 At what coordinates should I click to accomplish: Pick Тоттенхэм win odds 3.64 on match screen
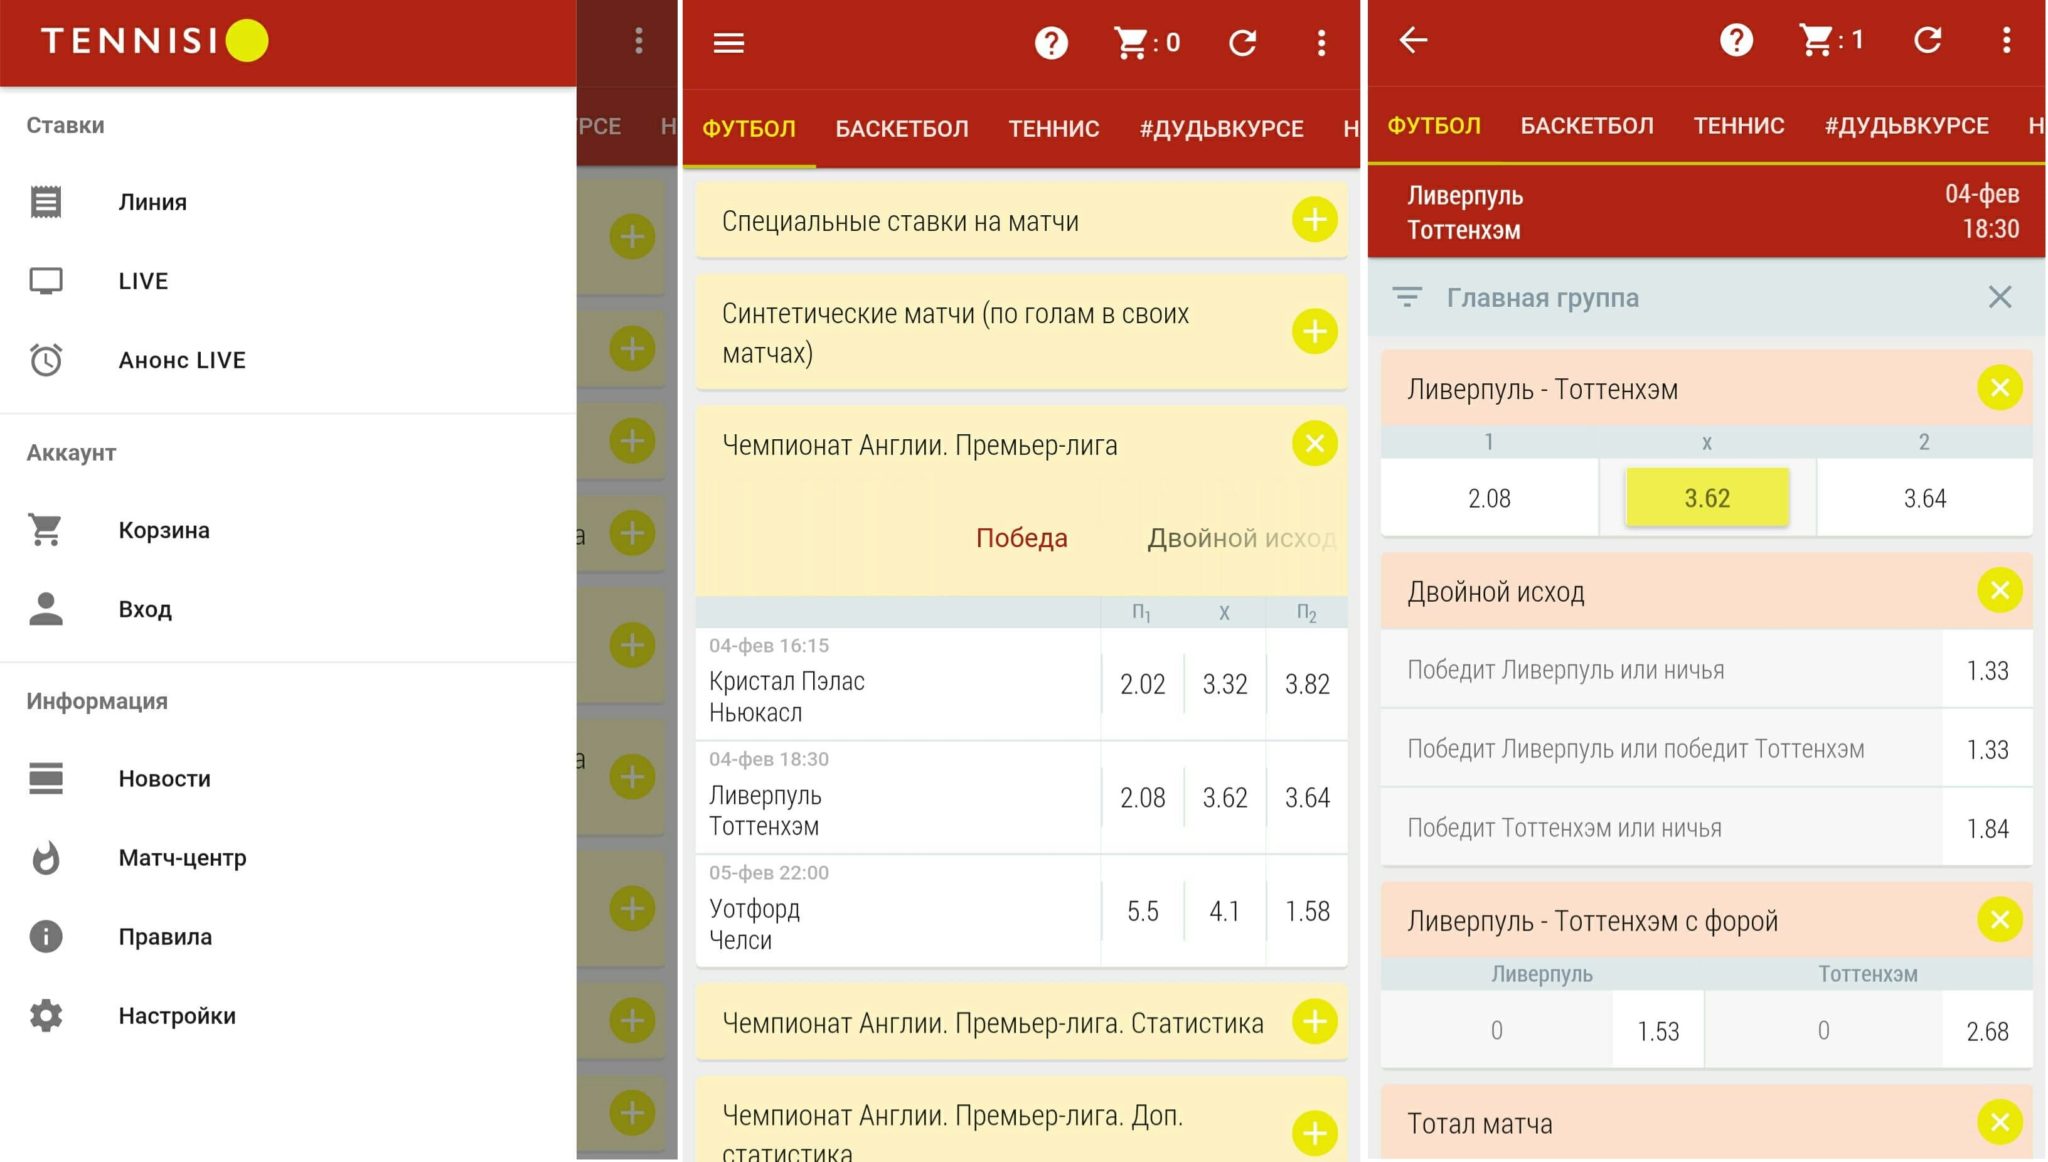point(1925,497)
